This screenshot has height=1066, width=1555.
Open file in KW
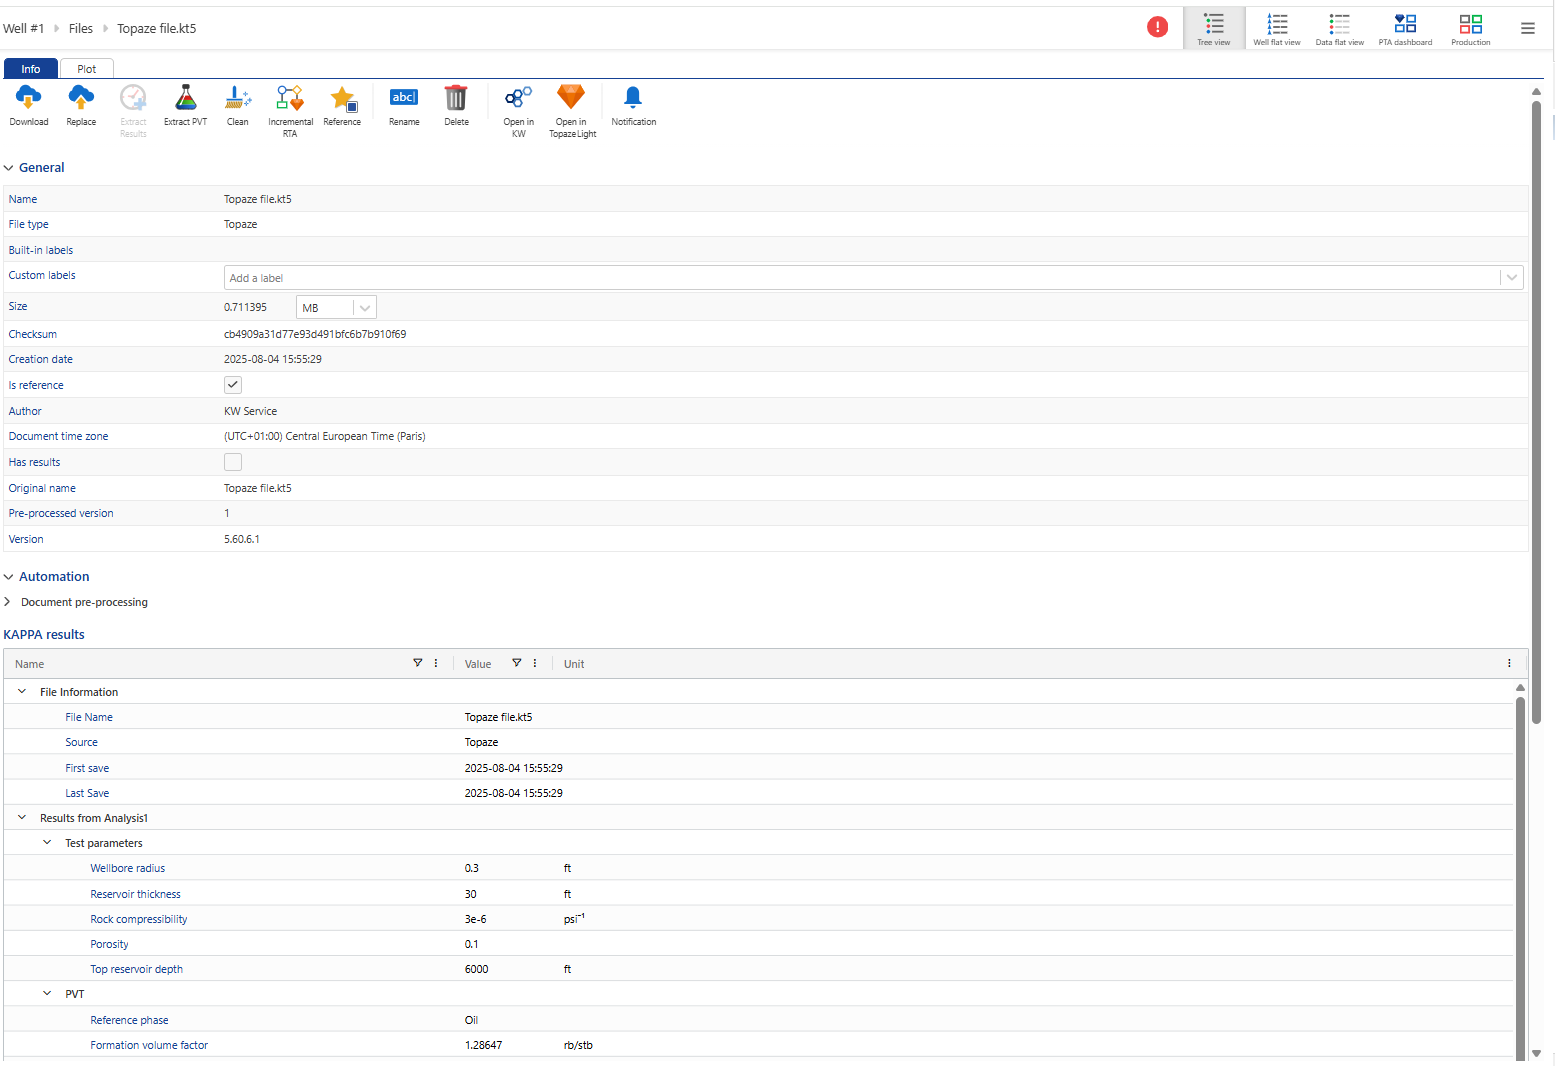tap(518, 111)
